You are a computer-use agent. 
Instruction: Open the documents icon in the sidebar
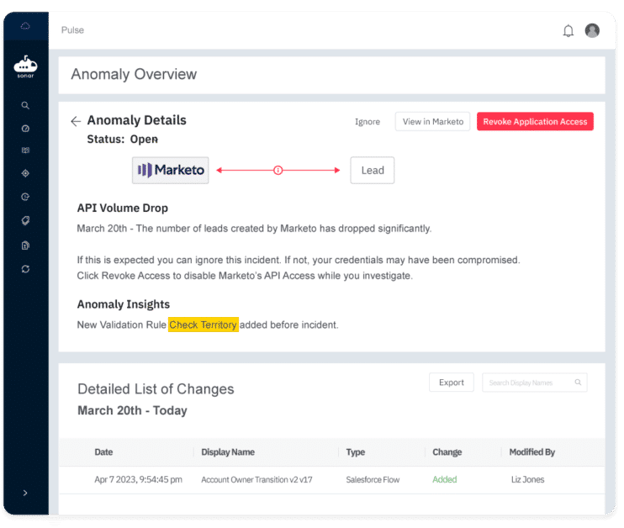25,245
